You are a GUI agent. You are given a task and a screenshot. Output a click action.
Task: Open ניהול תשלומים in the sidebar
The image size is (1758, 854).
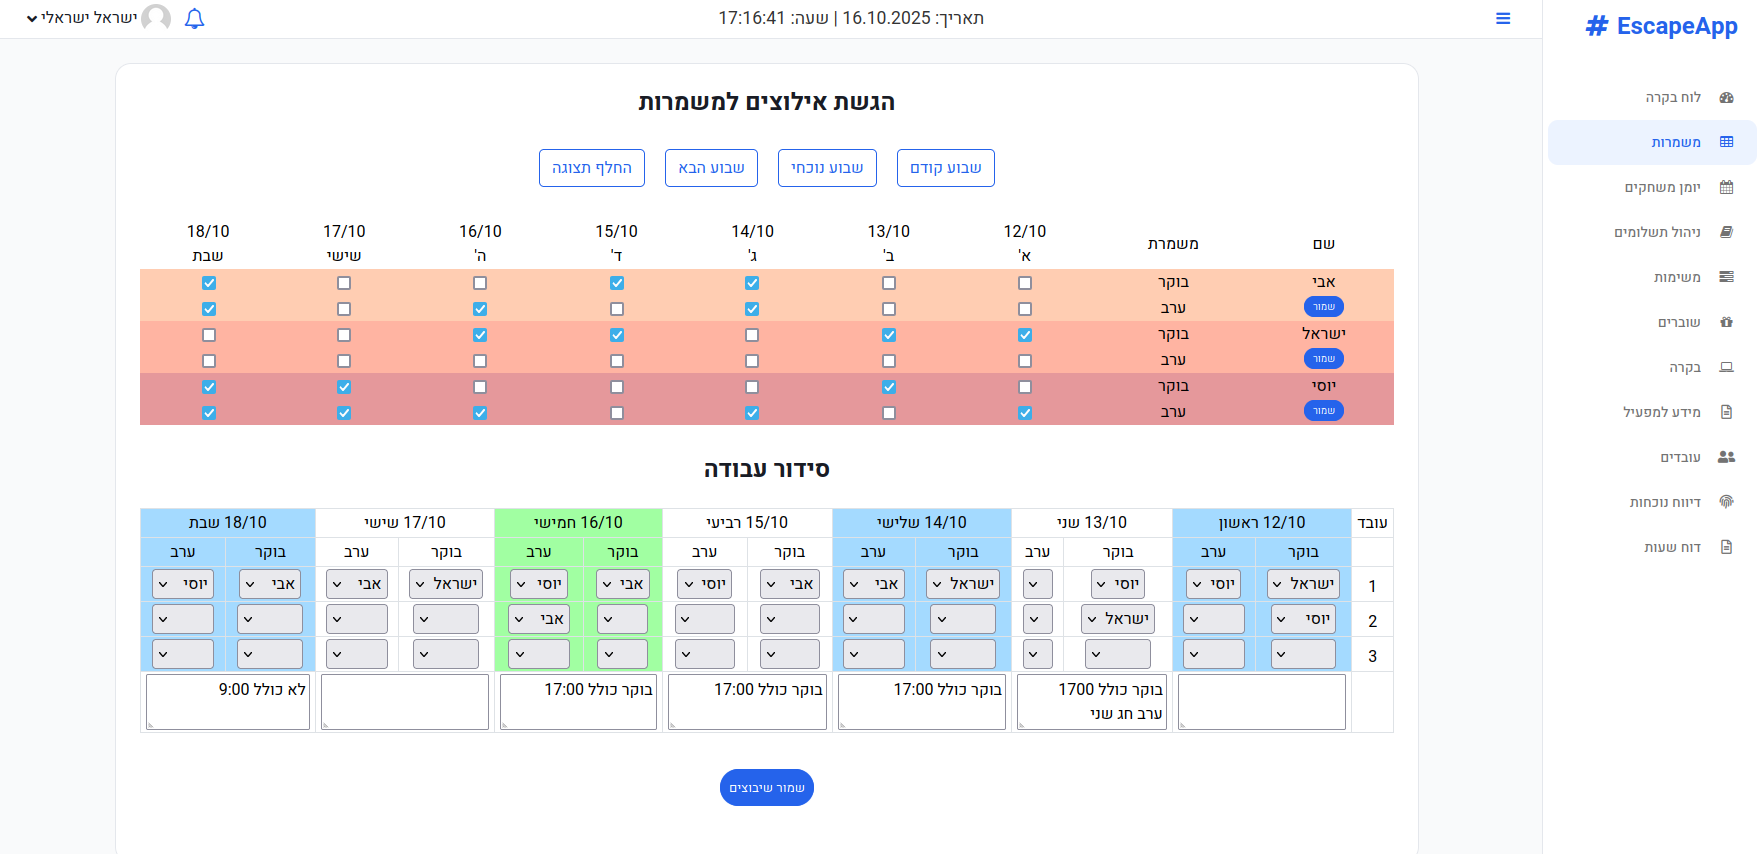[x=1657, y=232]
